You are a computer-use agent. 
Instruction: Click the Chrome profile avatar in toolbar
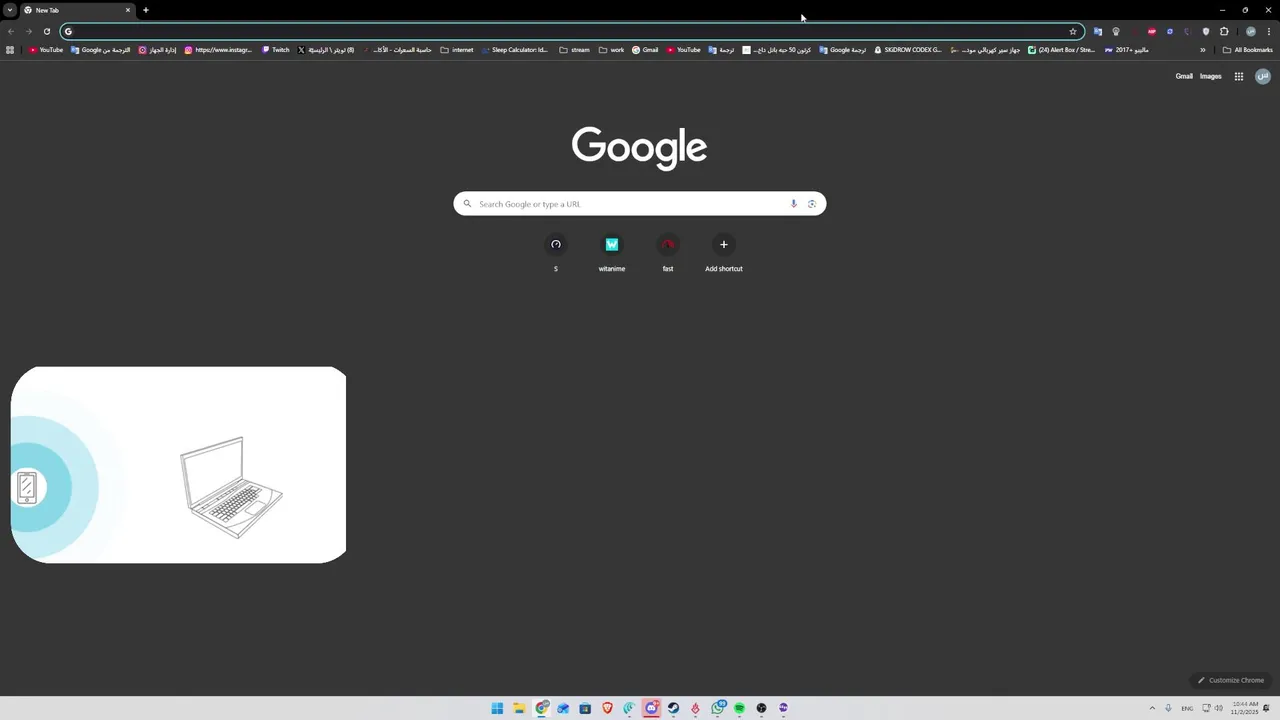1250,31
